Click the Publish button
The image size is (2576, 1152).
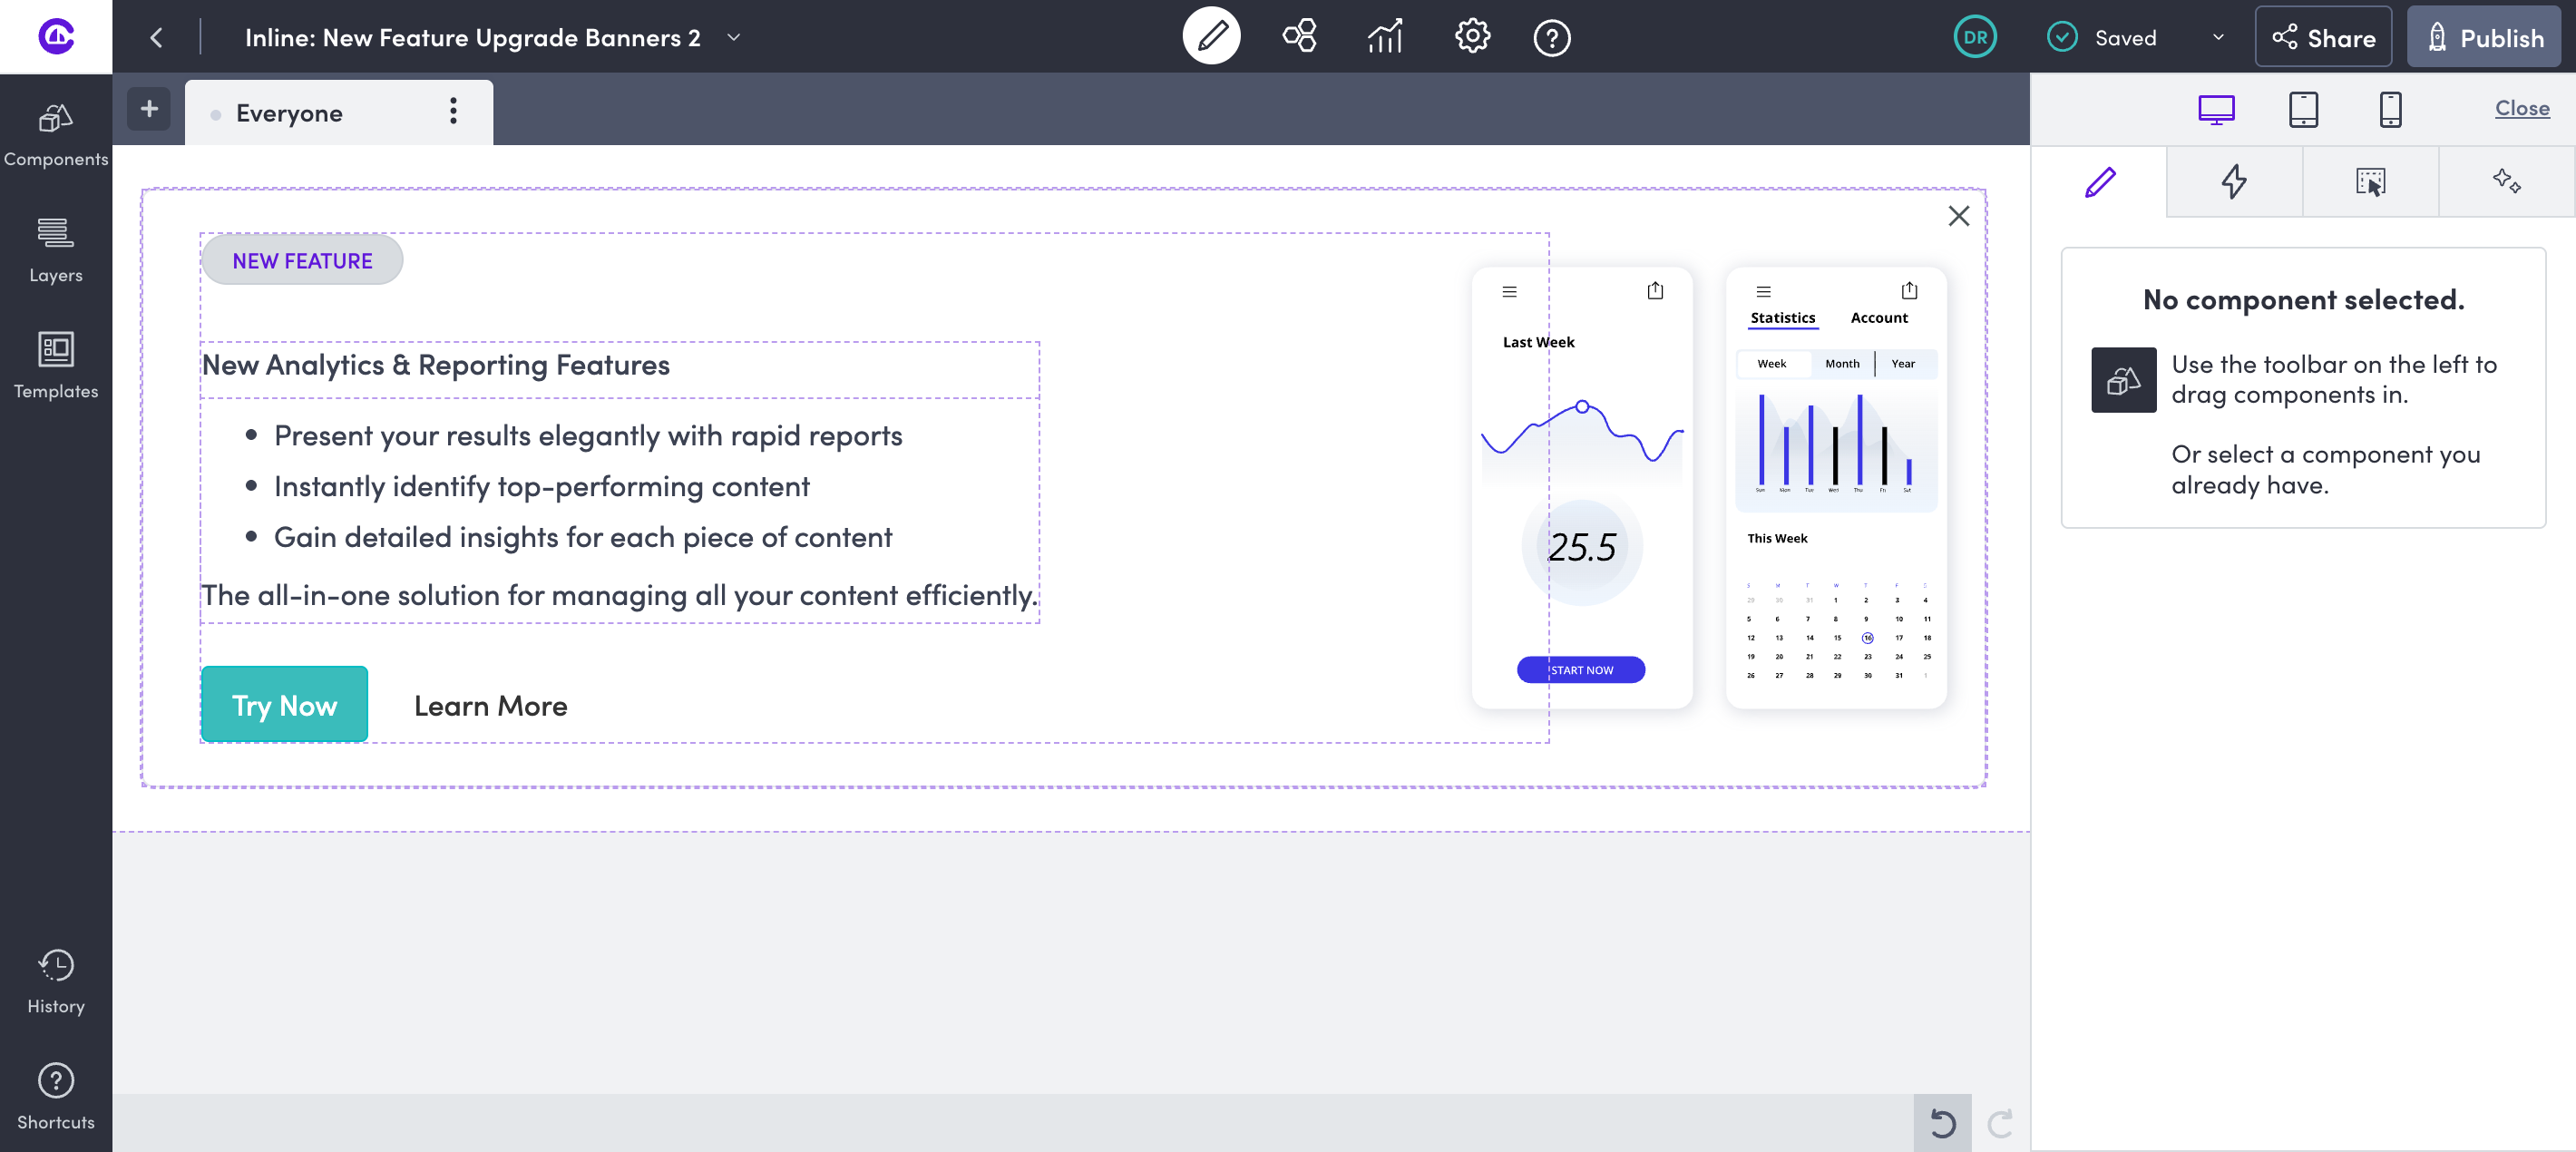tap(2484, 38)
